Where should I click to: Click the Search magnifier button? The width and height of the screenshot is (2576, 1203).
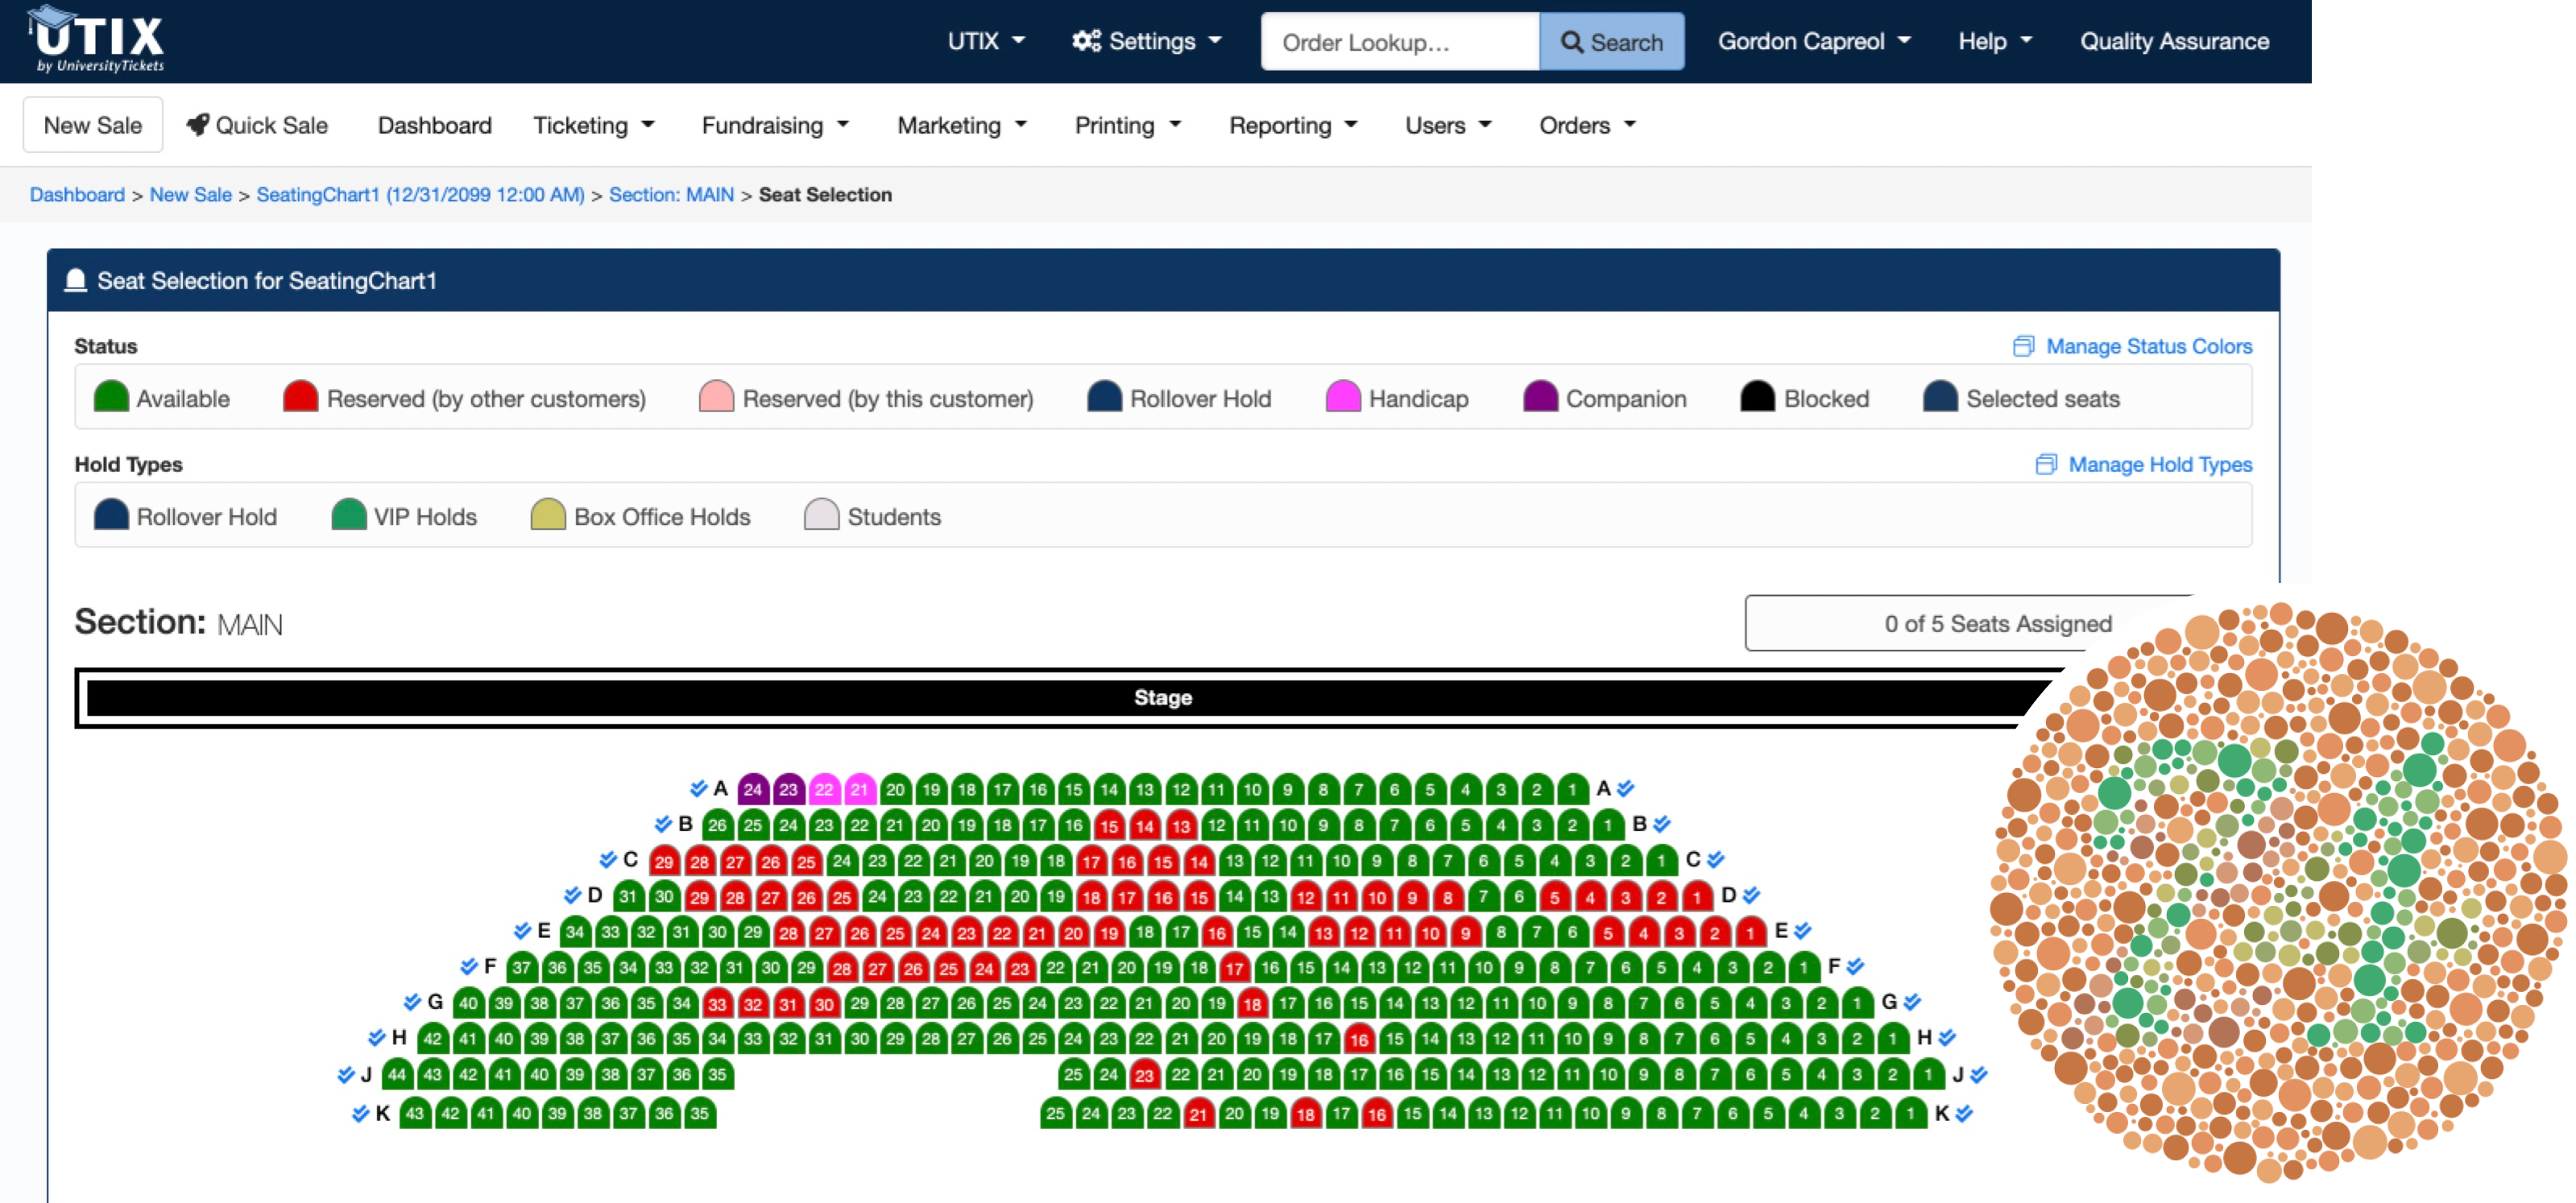(1611, 41)
